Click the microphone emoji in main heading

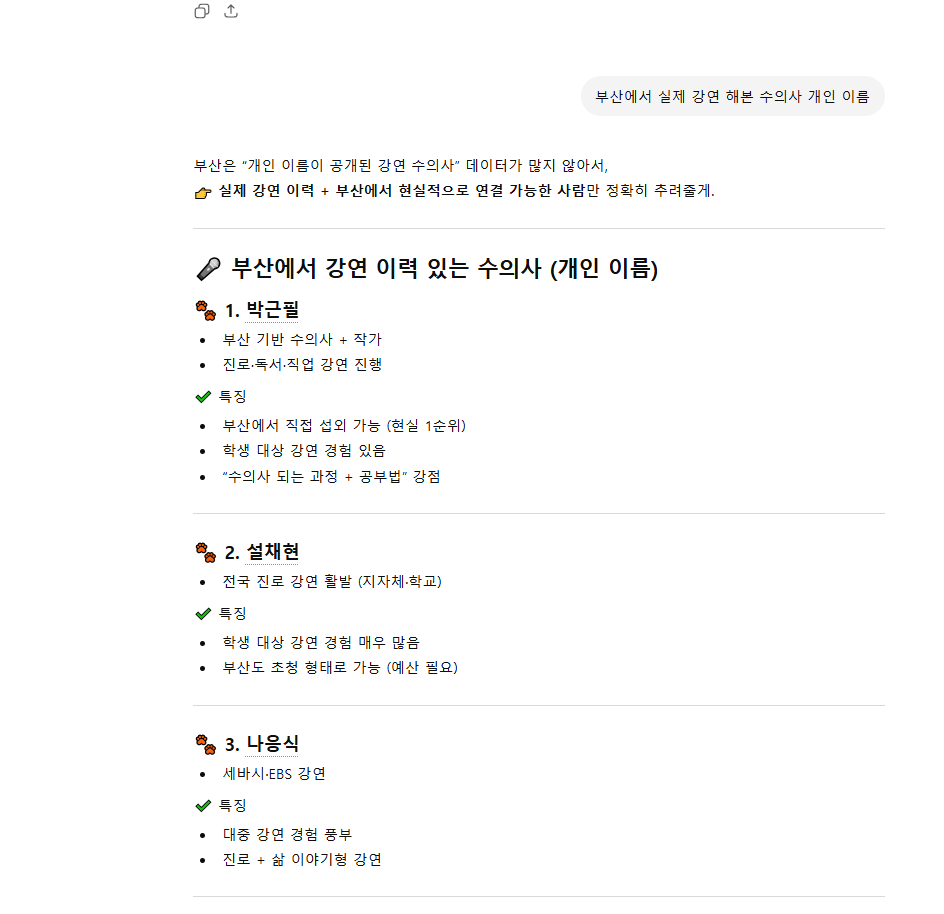[x=208, y=269]
